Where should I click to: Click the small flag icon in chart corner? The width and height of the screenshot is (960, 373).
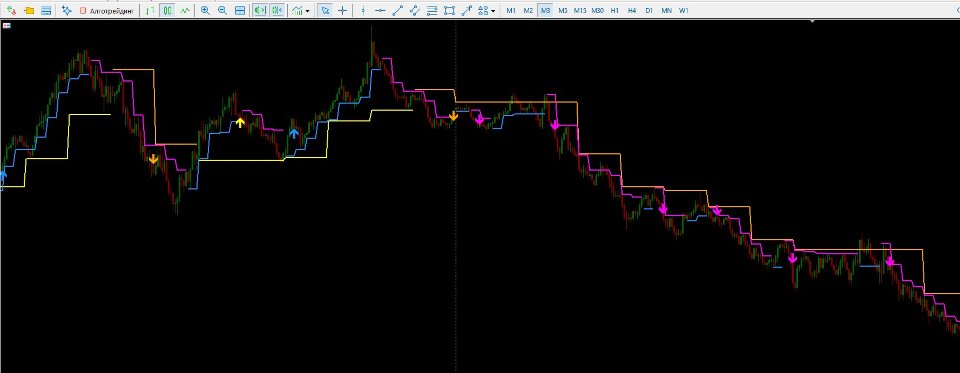6,26
